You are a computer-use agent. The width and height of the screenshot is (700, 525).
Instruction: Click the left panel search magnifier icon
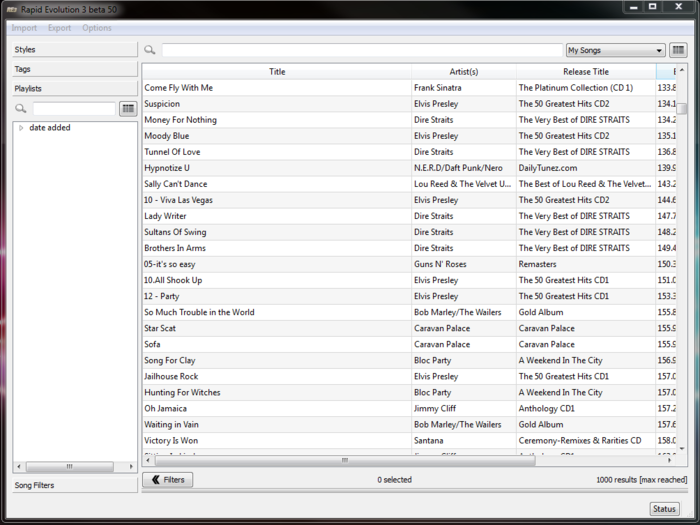coord(21,108)
